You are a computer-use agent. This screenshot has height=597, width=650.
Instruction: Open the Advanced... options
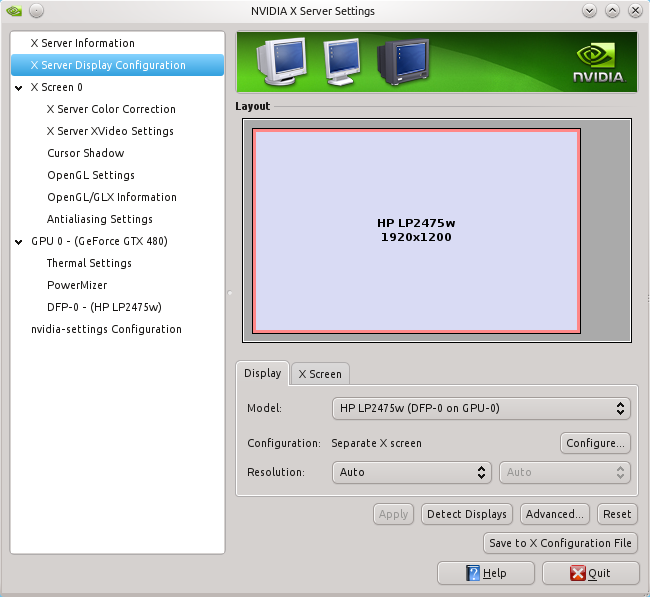point(554,514)
